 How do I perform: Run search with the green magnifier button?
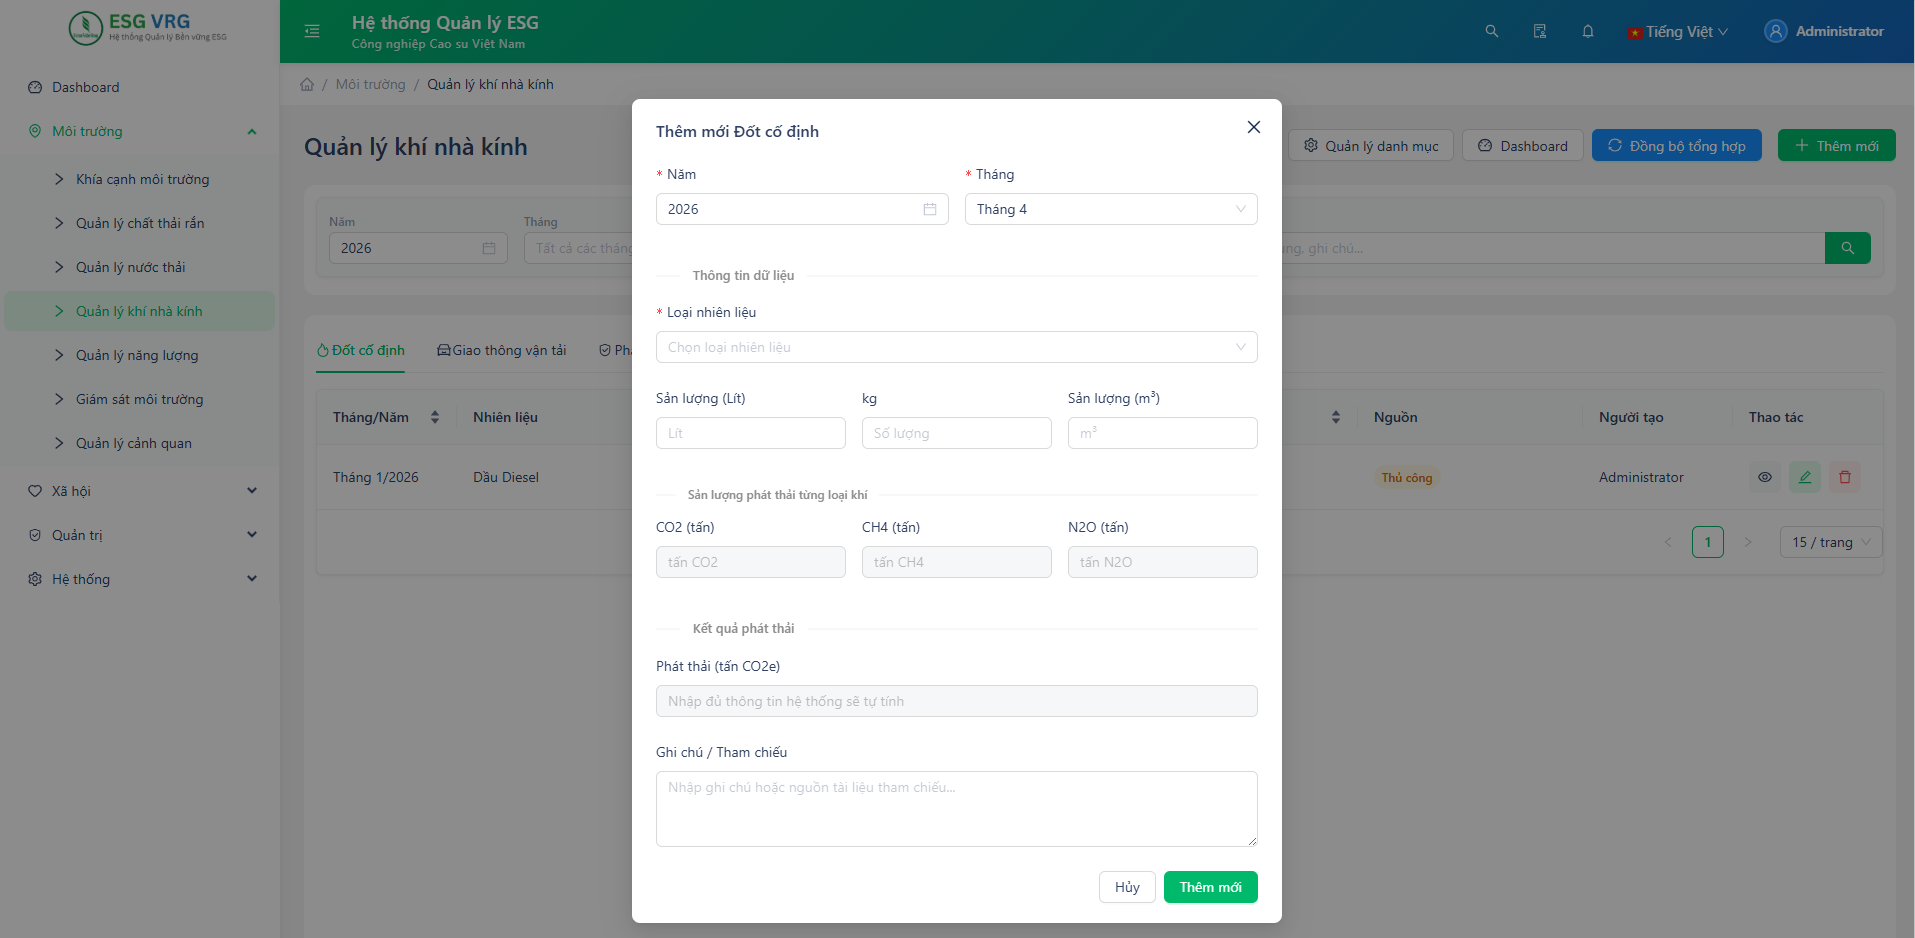tap(1848, 248)
